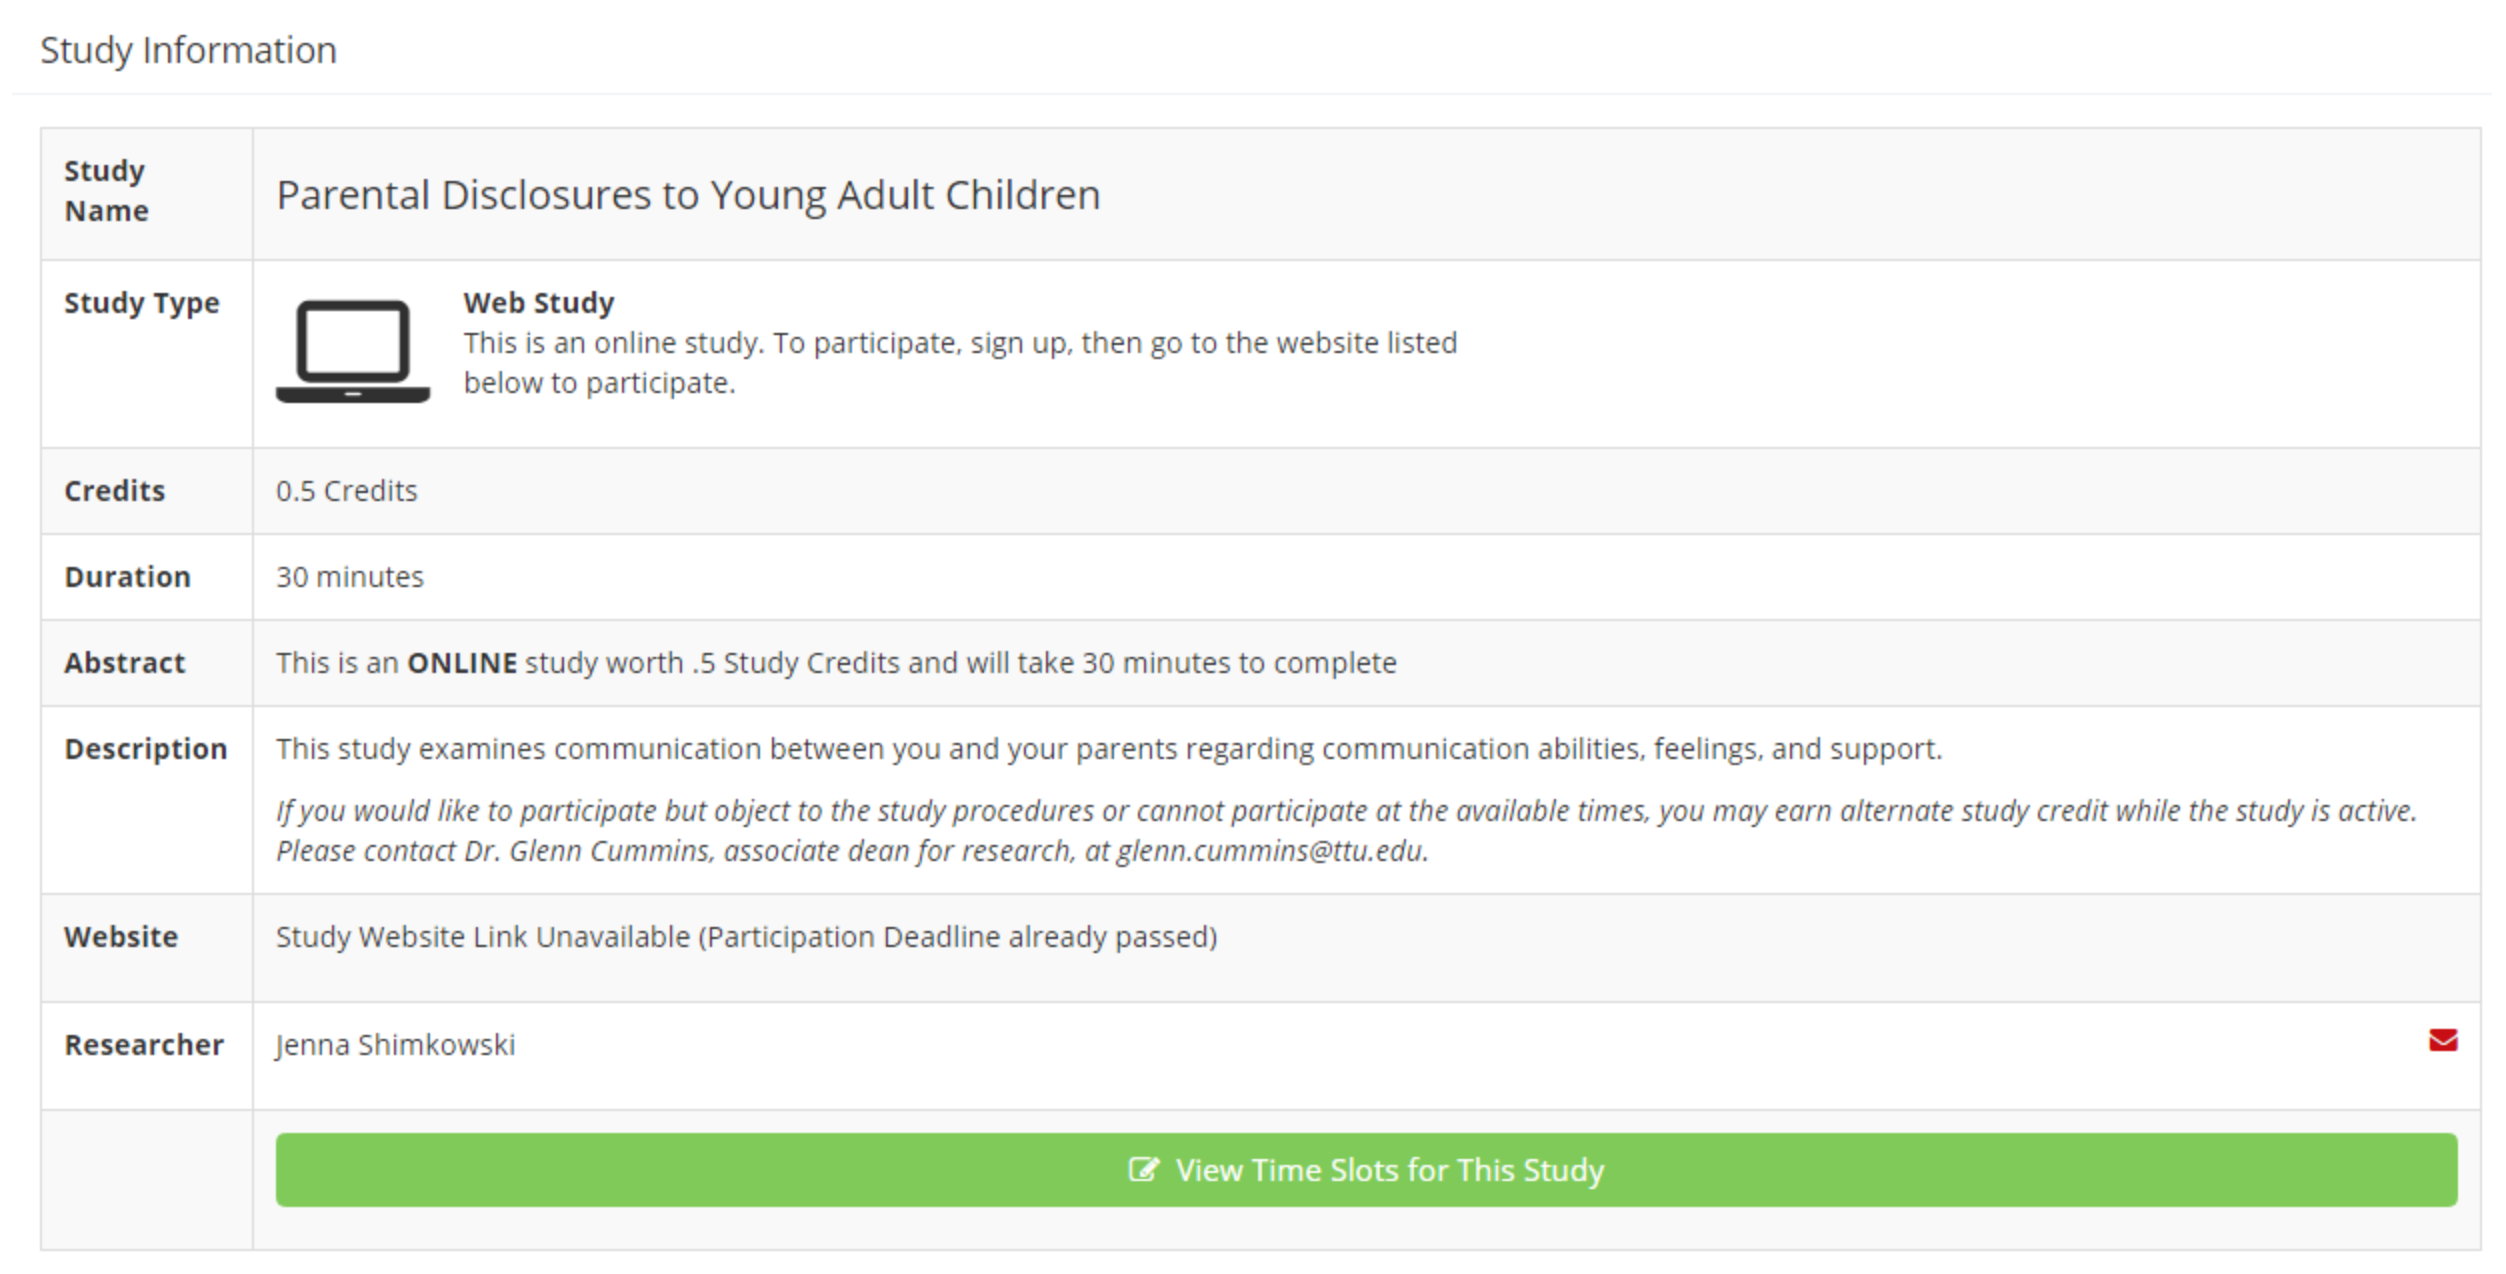Click the 0.5 Credits value
The height and width of the screenshot is (1274, 2506).
[x=346, y=490]
